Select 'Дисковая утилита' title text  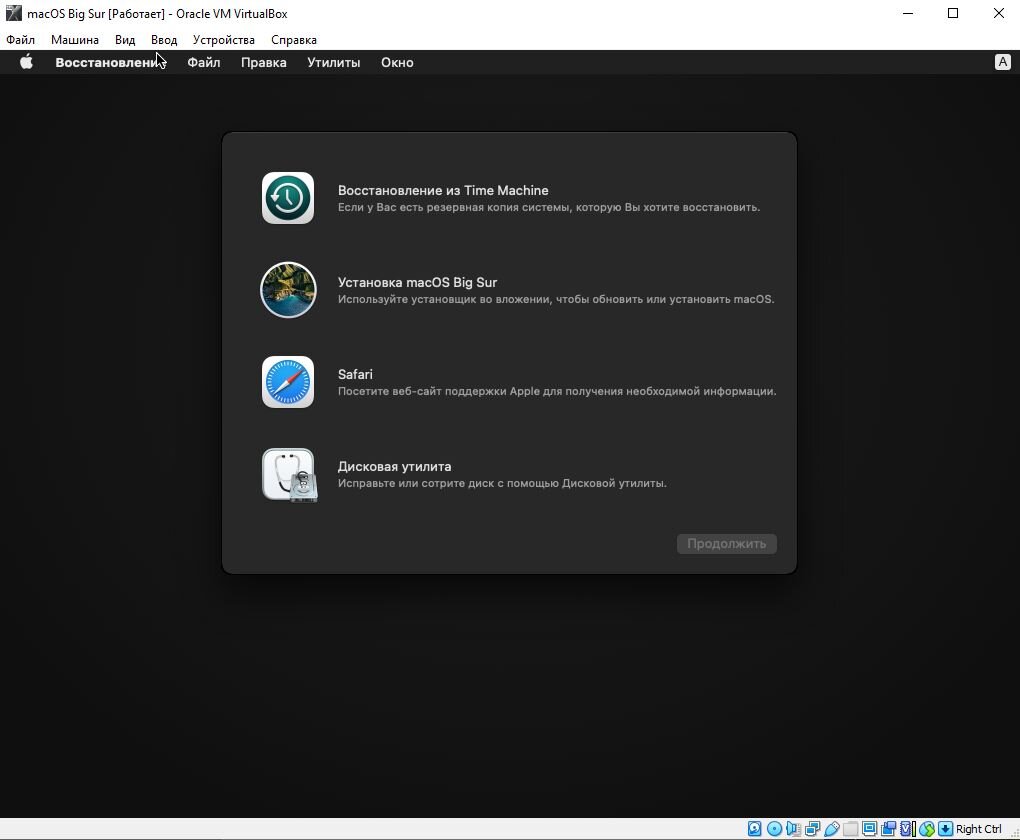pos(394,467)
